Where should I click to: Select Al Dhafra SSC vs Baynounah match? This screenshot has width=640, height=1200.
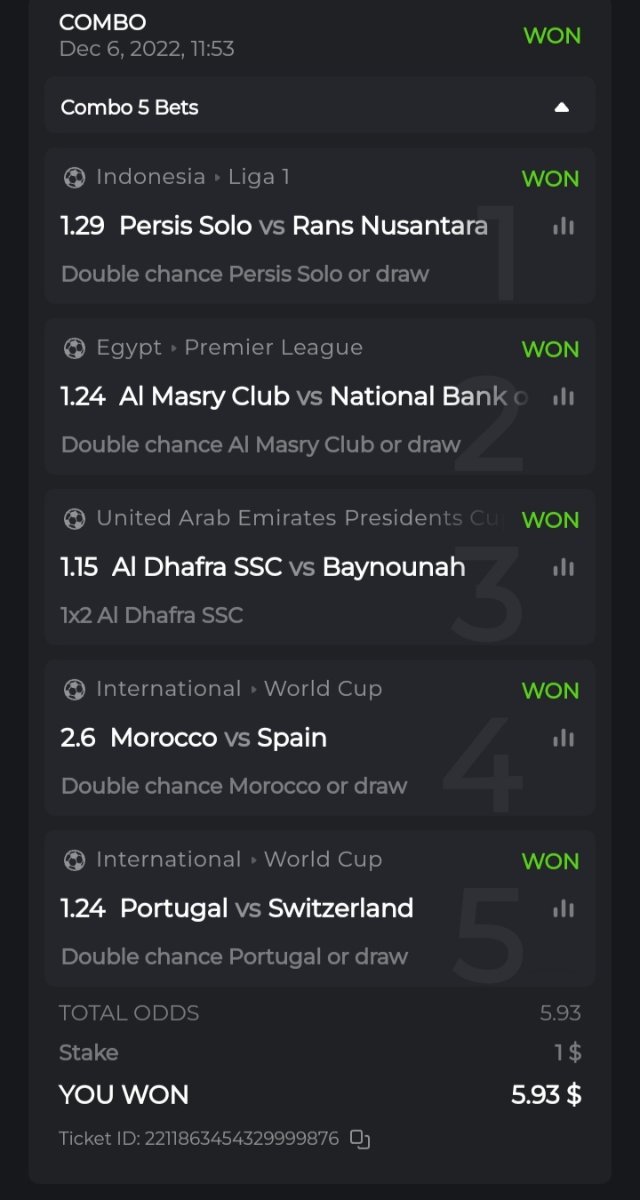288,568
